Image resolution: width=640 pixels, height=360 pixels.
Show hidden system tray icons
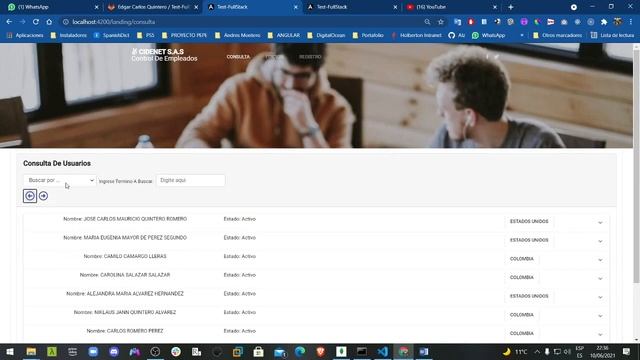[537, 352]
